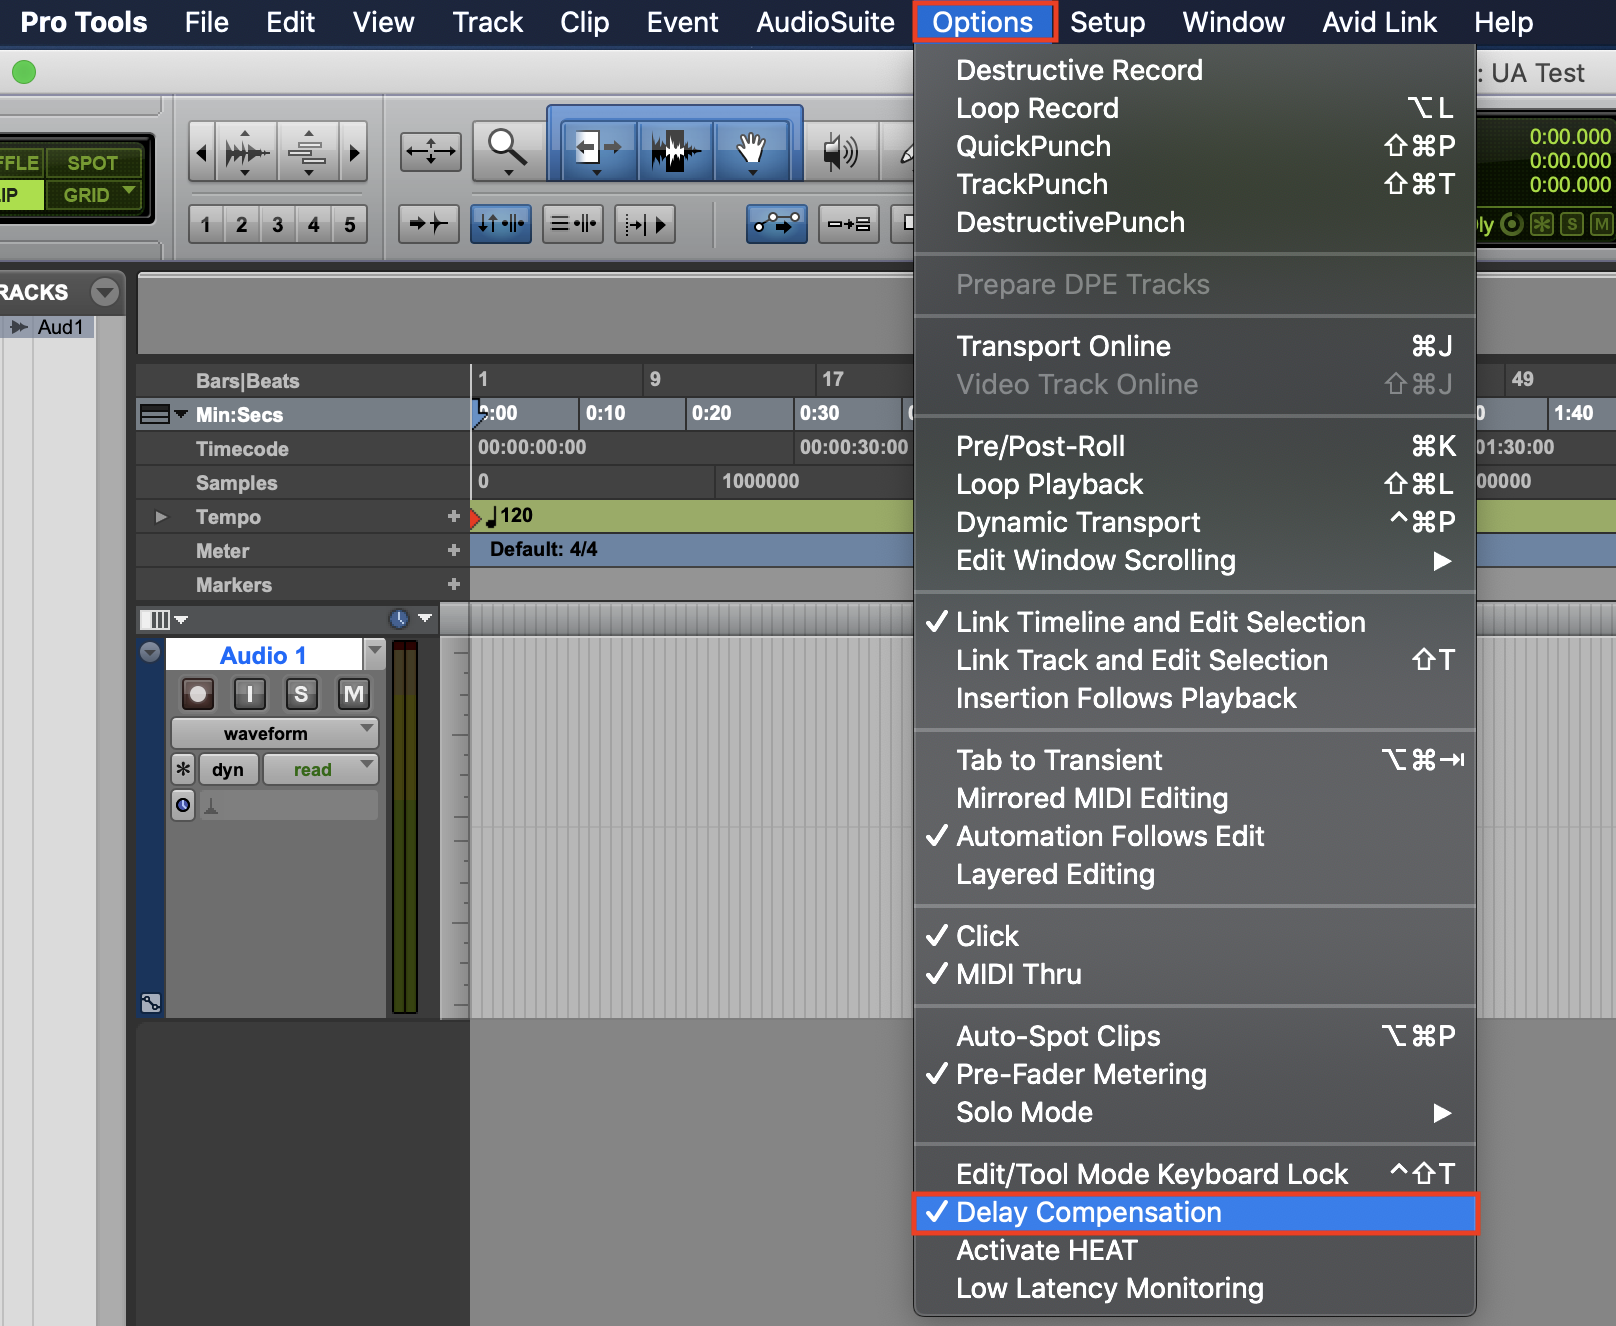Toggle Link Timeline and Edit Selection icon
The width and height of the screenshot is (1616, 1326).
tap(501, 224)
